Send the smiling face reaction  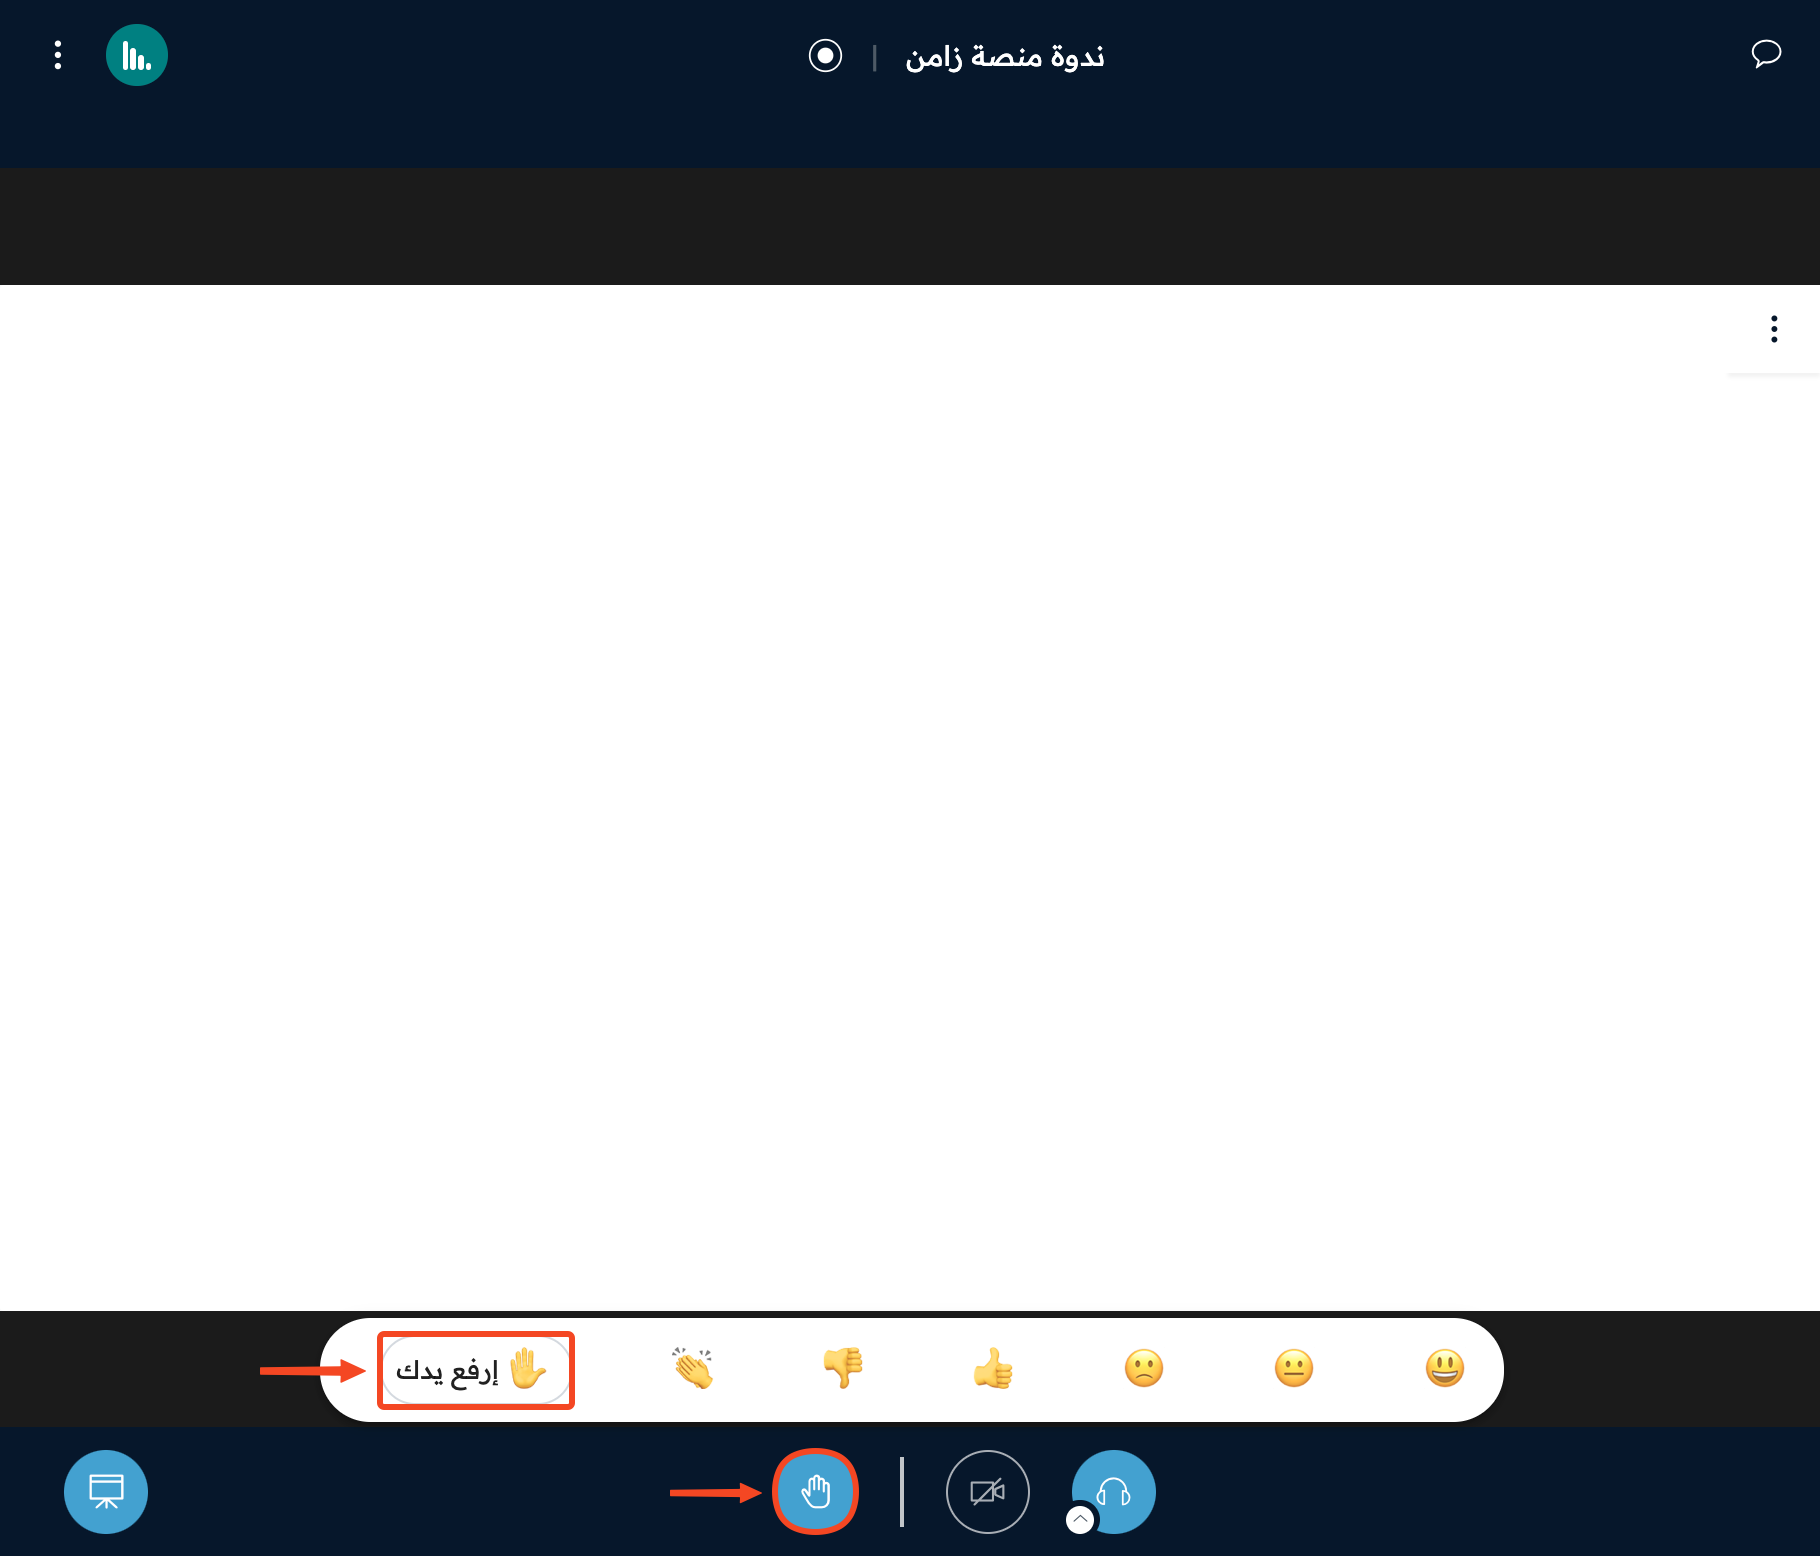pyautogui.click(x=1445, y=1368)
